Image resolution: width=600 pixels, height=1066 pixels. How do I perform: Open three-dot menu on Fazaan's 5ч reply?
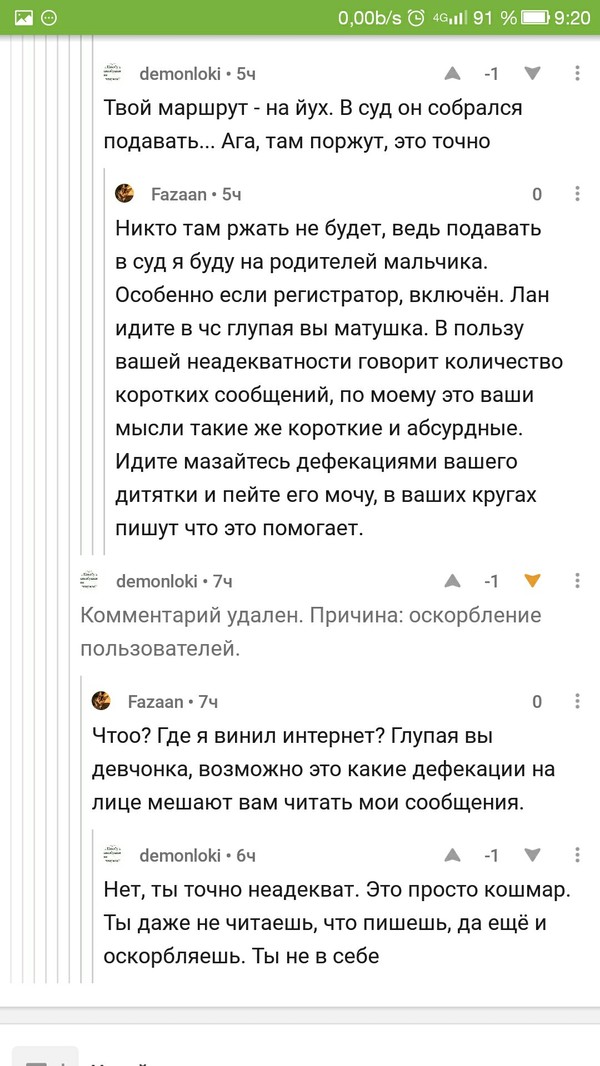tap(578, 194)
